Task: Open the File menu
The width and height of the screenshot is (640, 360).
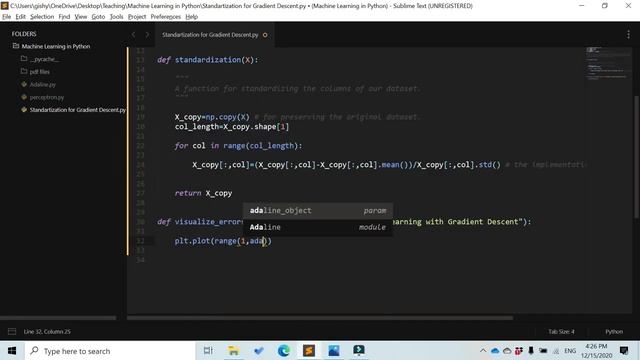Action: [7, 17]
